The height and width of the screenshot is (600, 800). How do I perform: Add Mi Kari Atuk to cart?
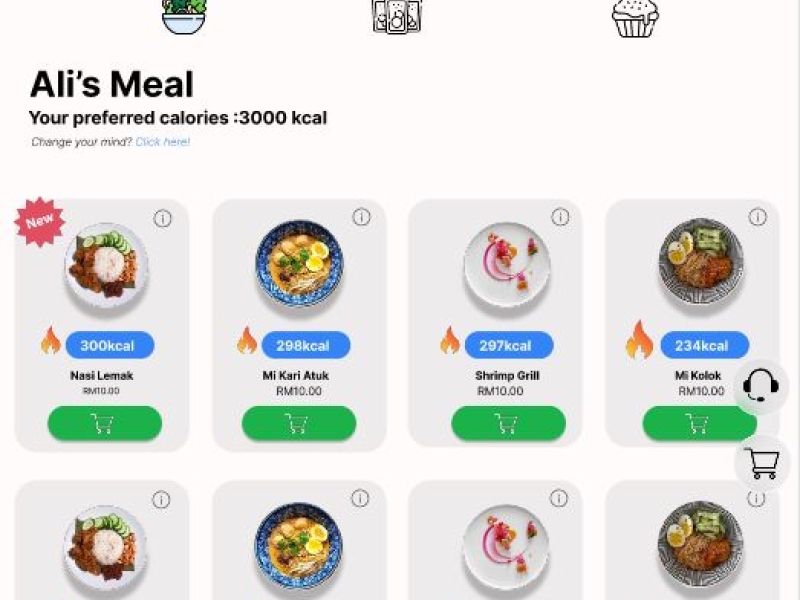[299, 423]
